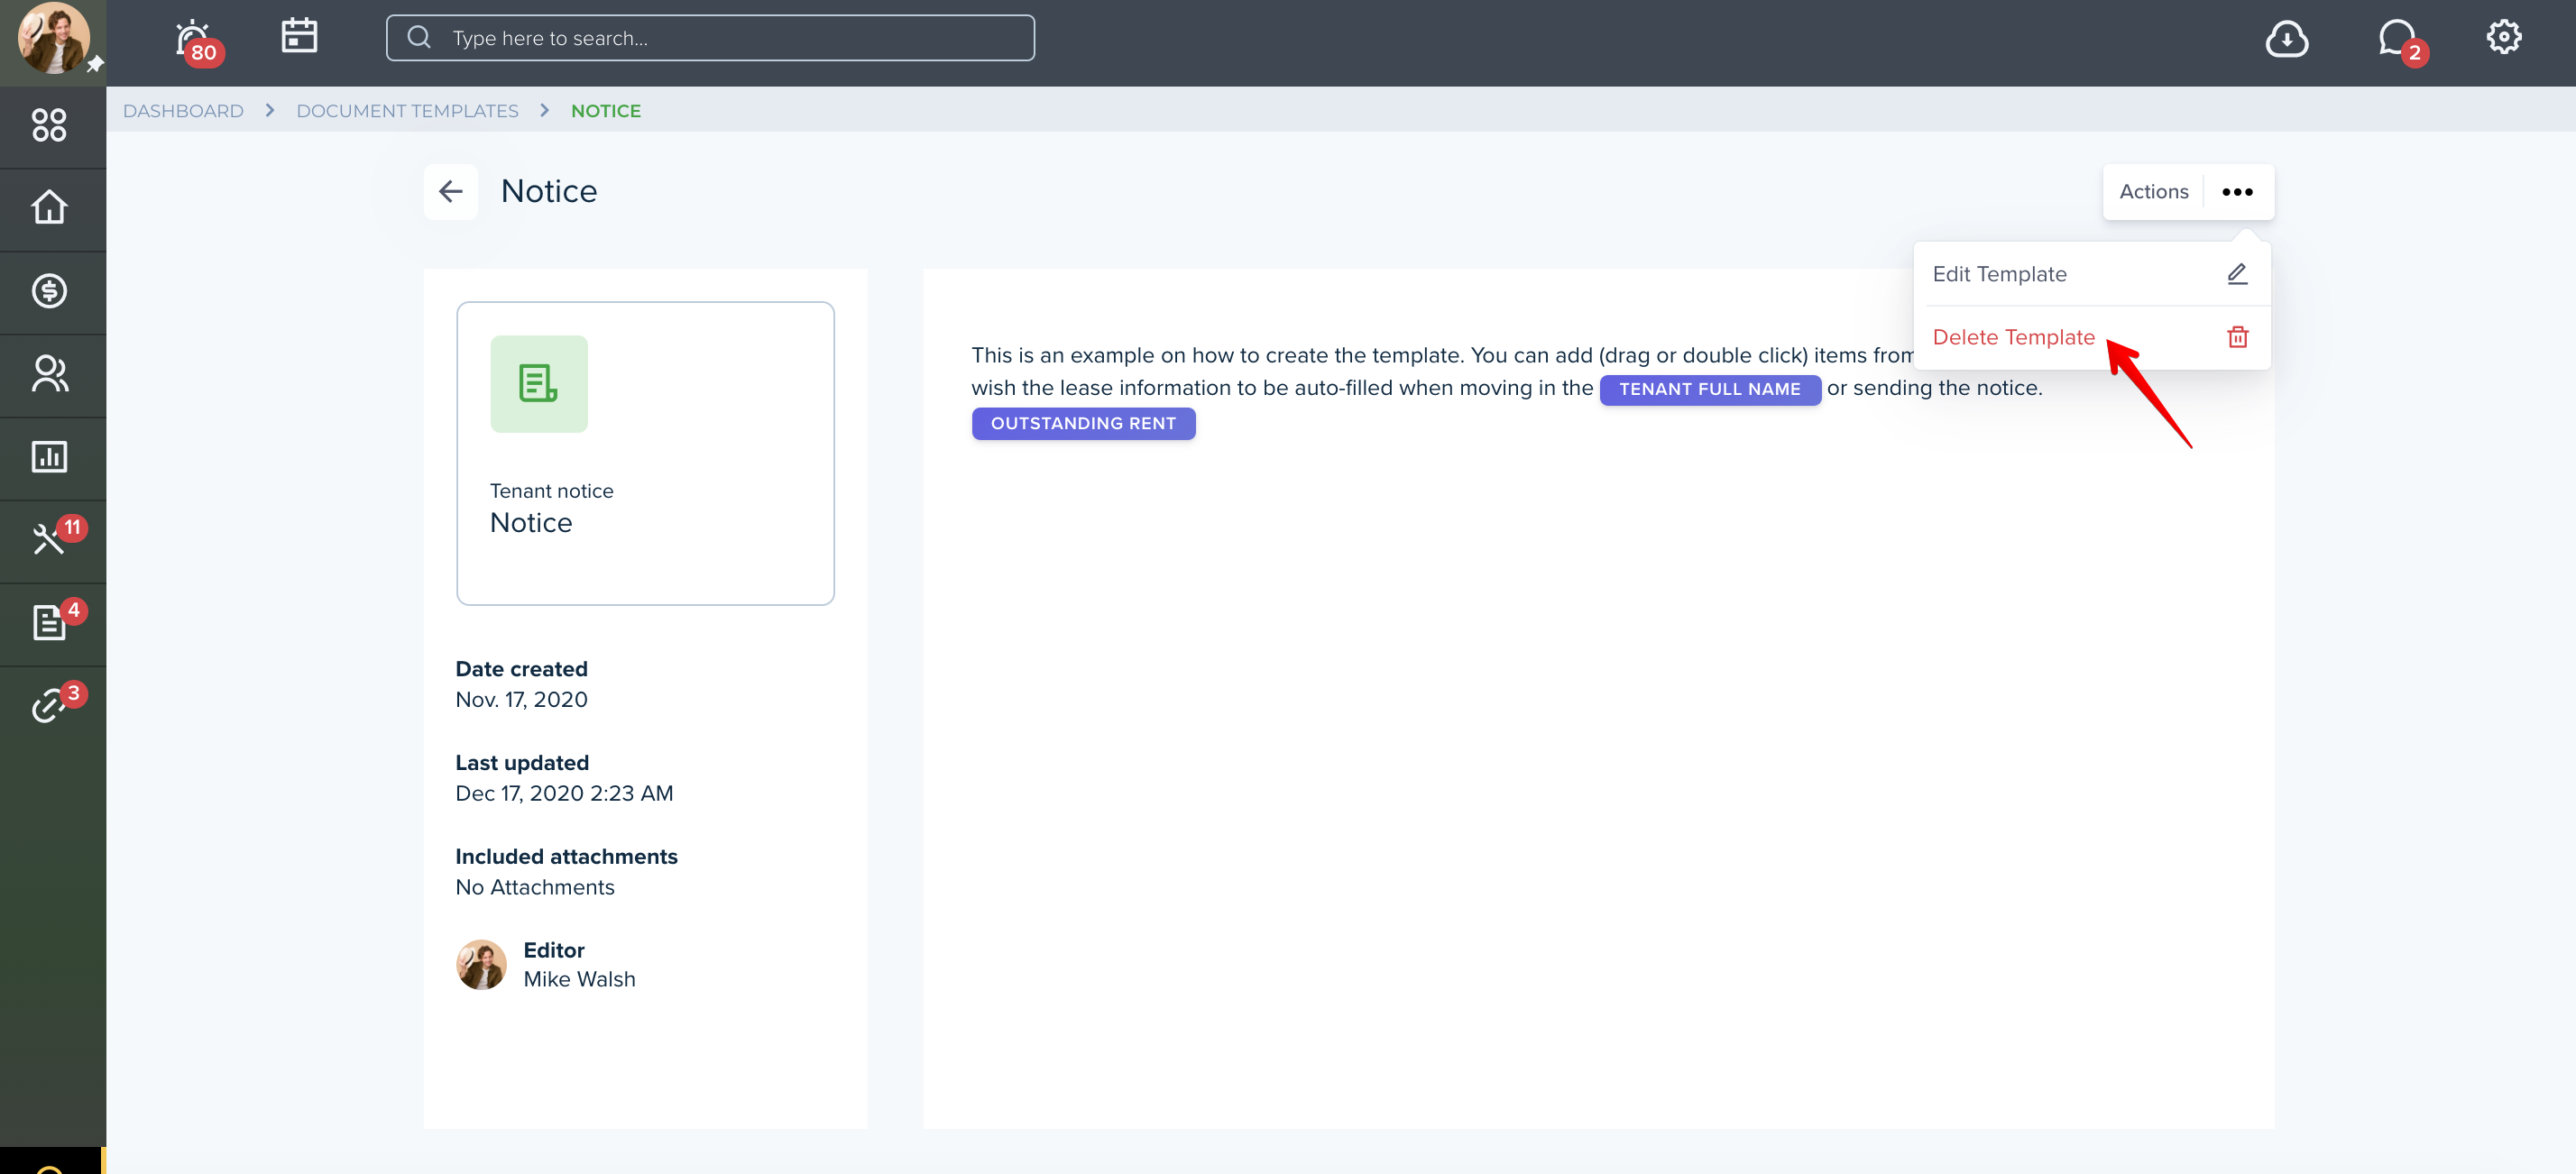Click the red trash icon in the menu
The height and width of the screenshot is (1174, 2576).
(x=2238, y=337)
